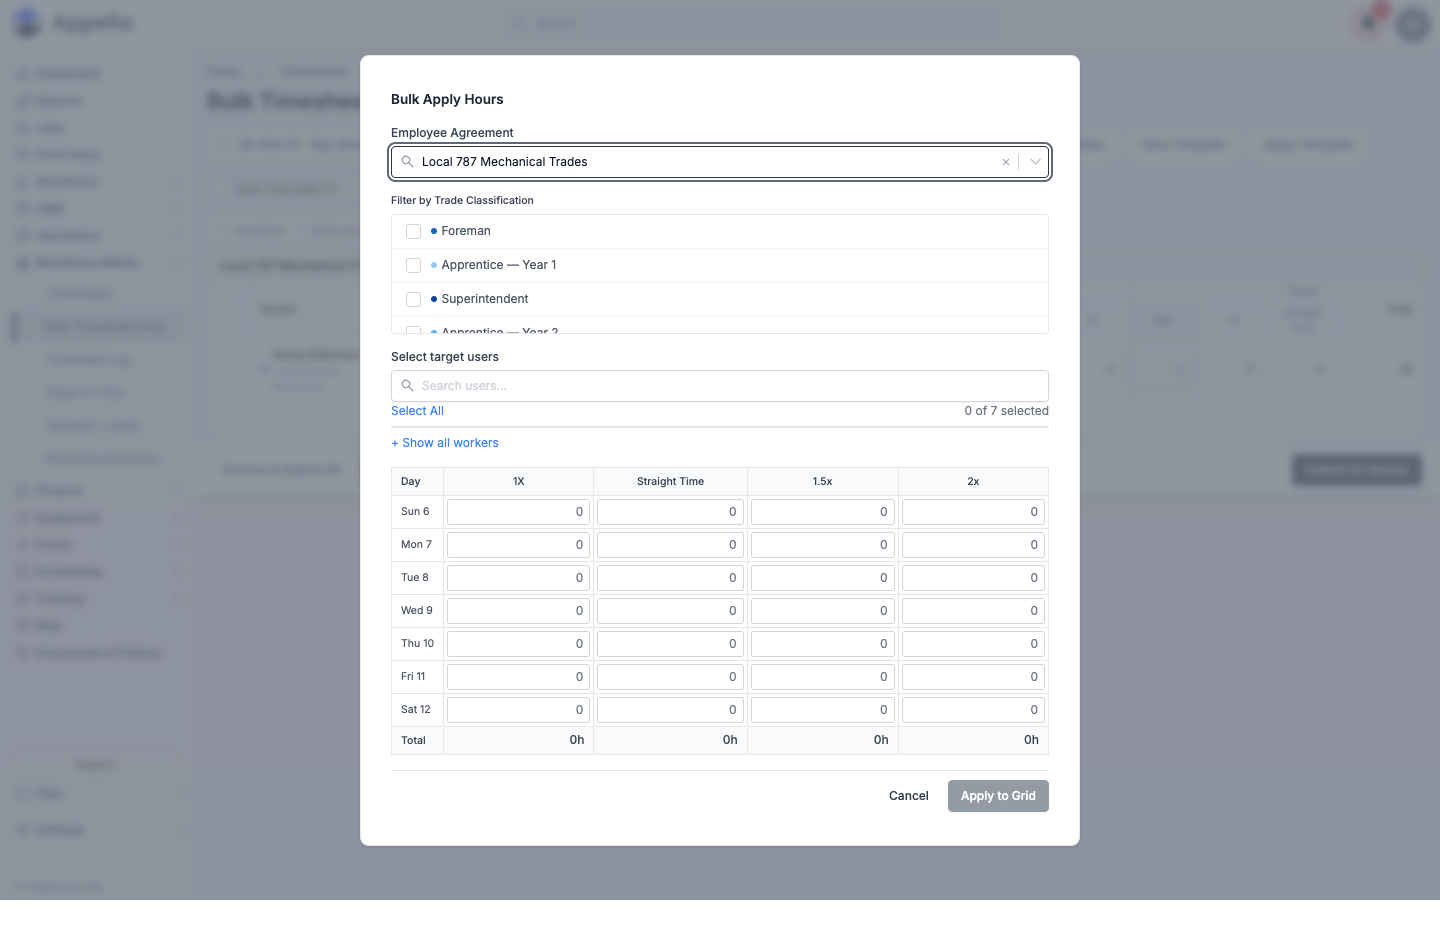The width and height of the screenshot is (1440, 936).
Task: Click the Sat 12 2x hours field
Action: point(973,710)
